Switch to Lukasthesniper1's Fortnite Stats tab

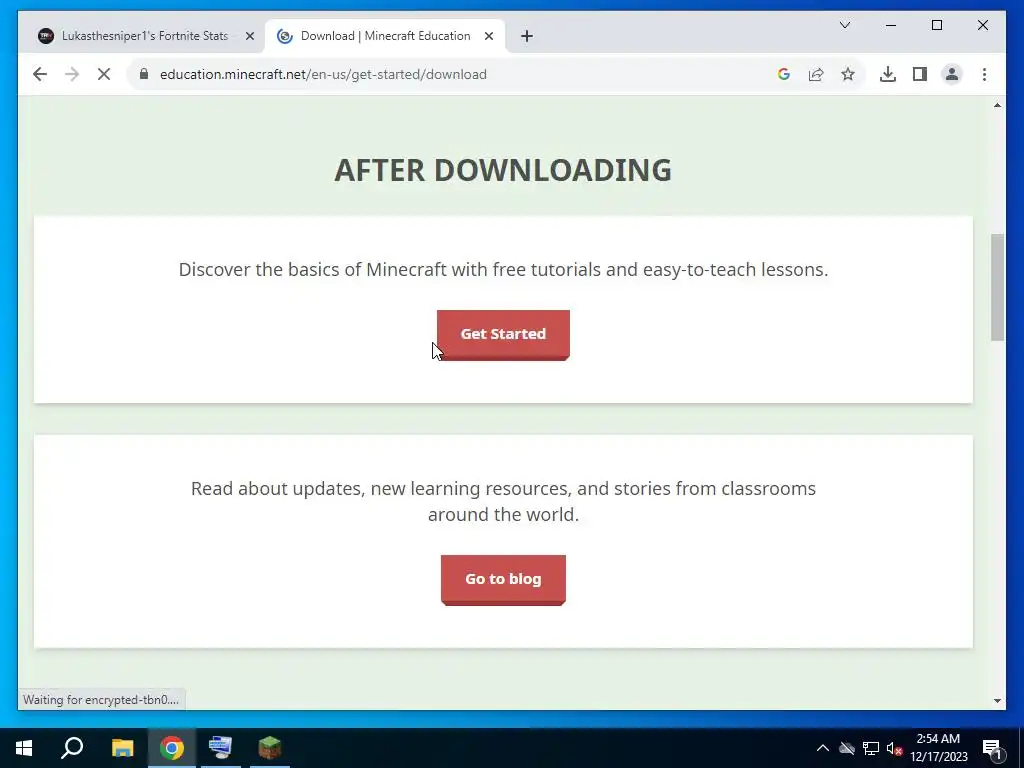click(x=145, y=36)
